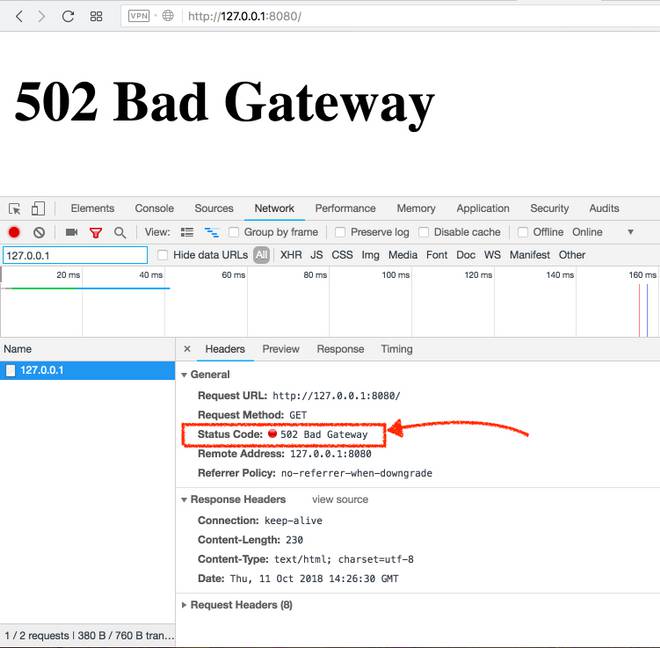Enable Hide data URLs checkbox
Viewport: 660px width, 648px height.
(x=163, y=255)
